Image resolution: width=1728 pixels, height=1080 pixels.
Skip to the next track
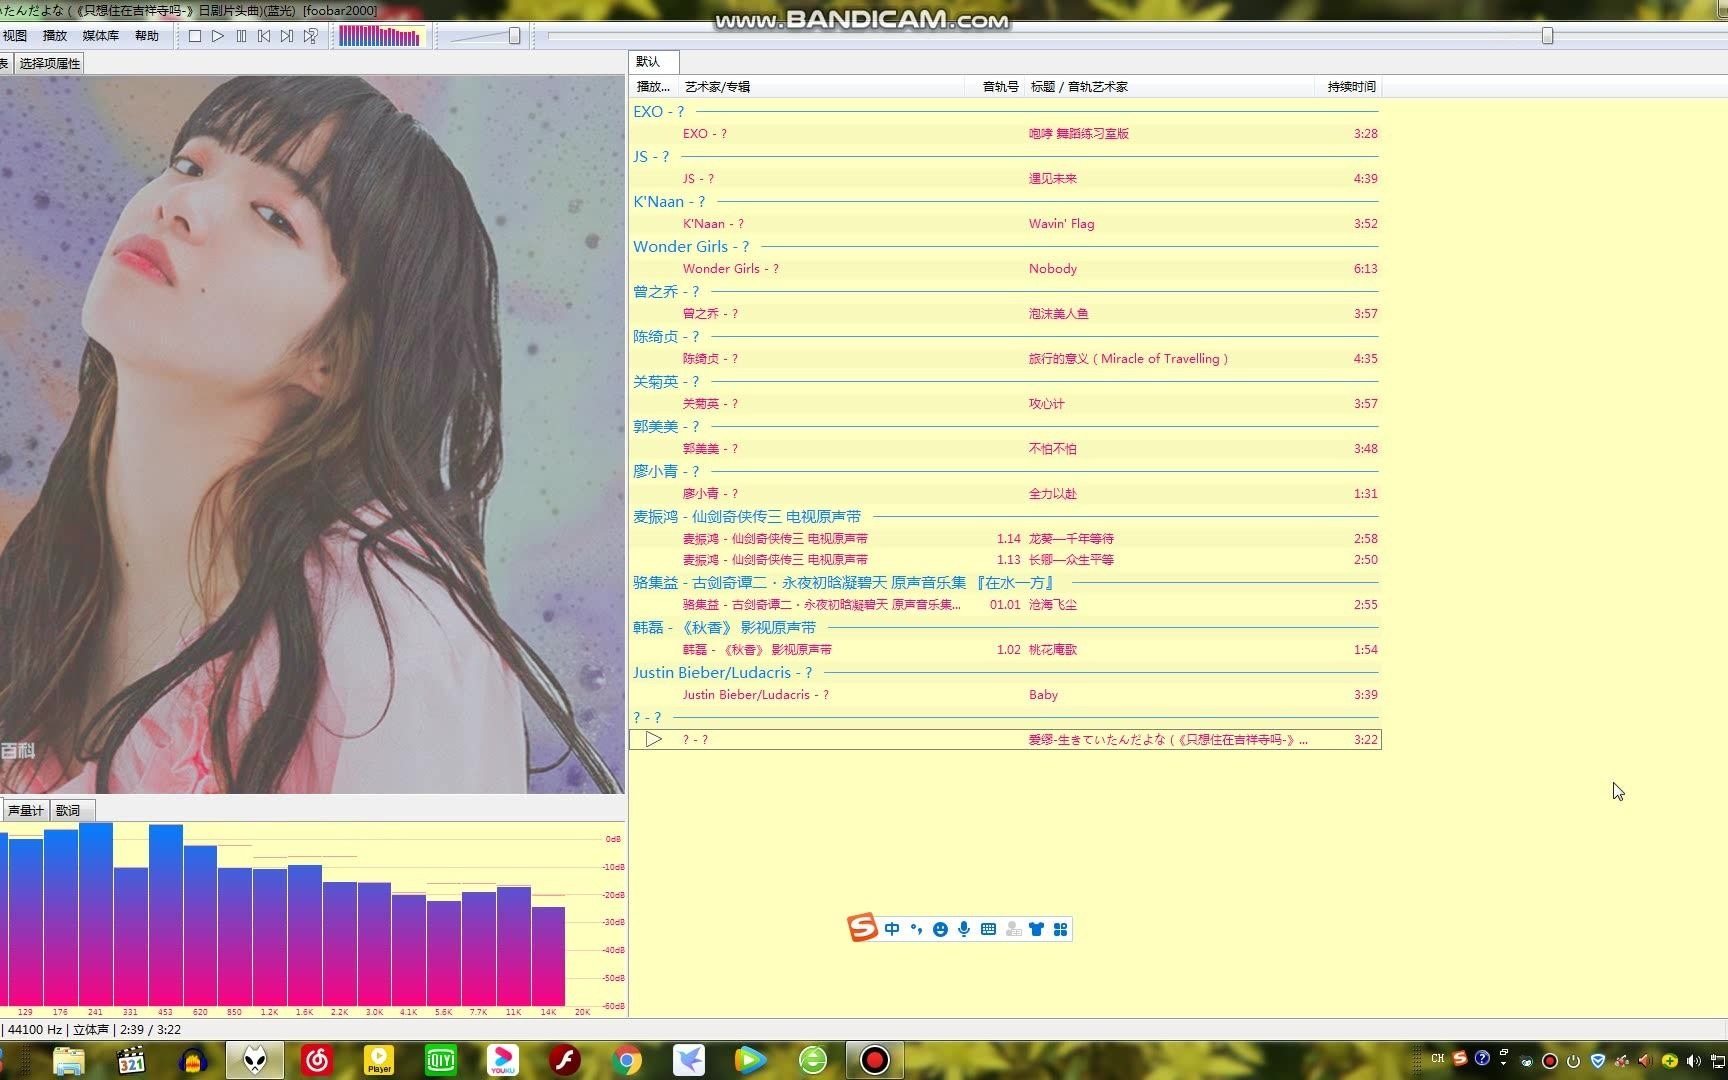(287, 36)
